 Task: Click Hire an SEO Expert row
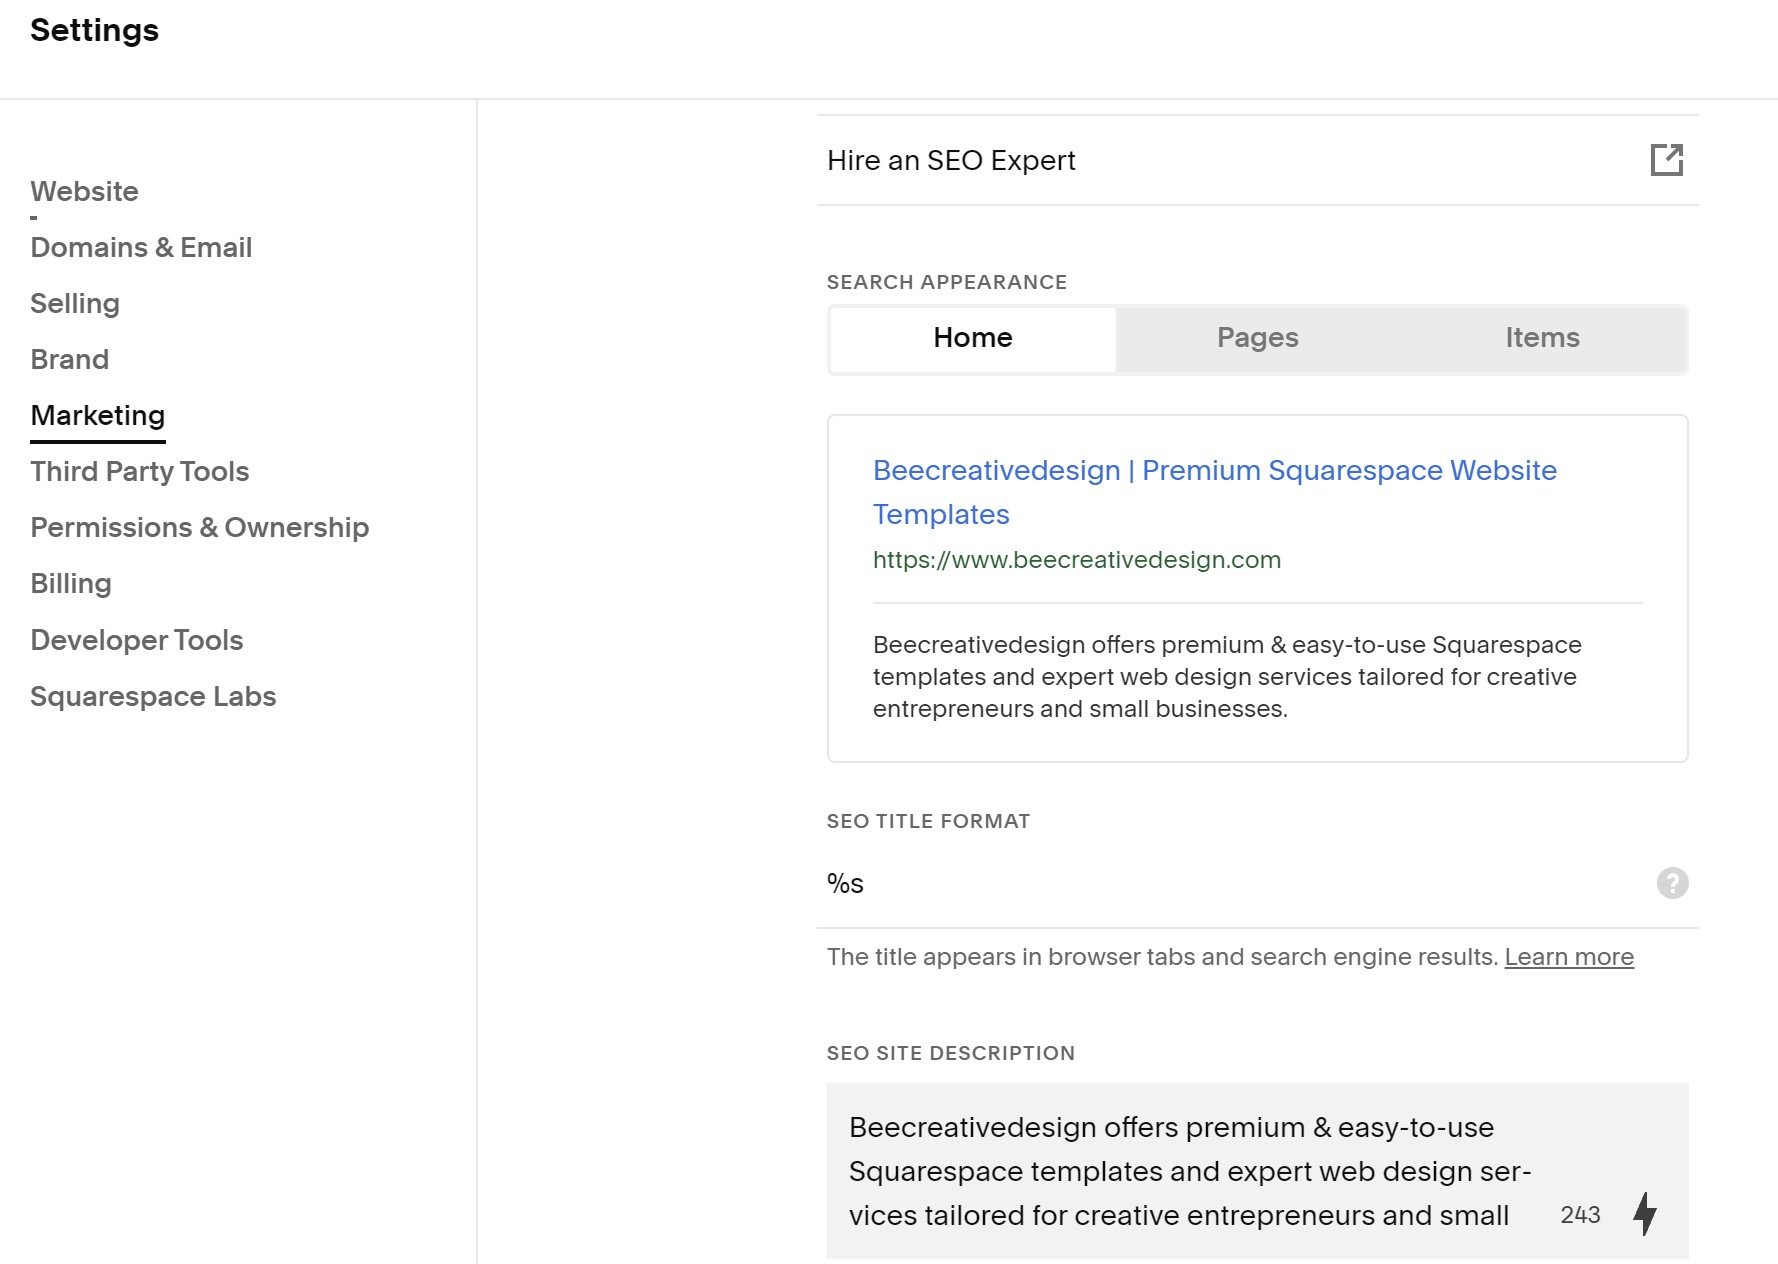[x=1257, y=160]
